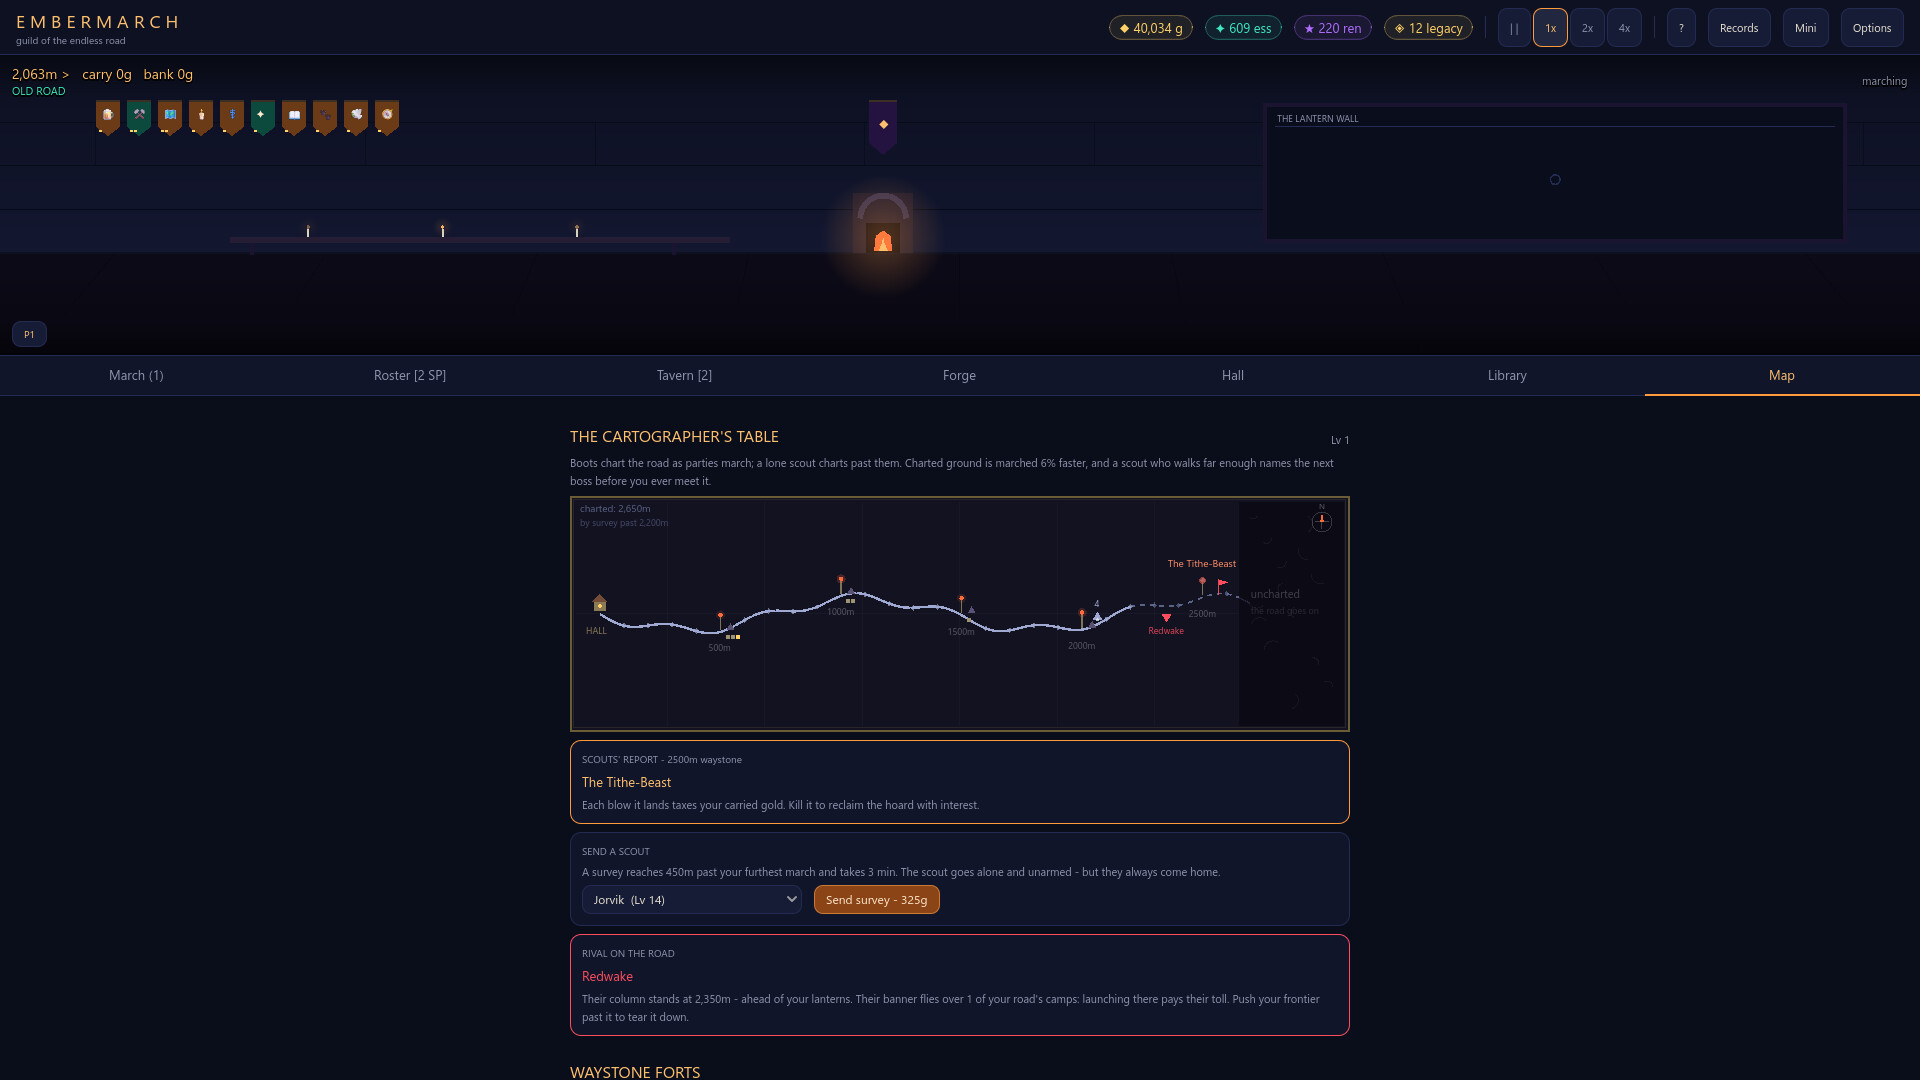Click the open book banner
This screenshot has width=1920, height=1080.
tap(294, 117)
